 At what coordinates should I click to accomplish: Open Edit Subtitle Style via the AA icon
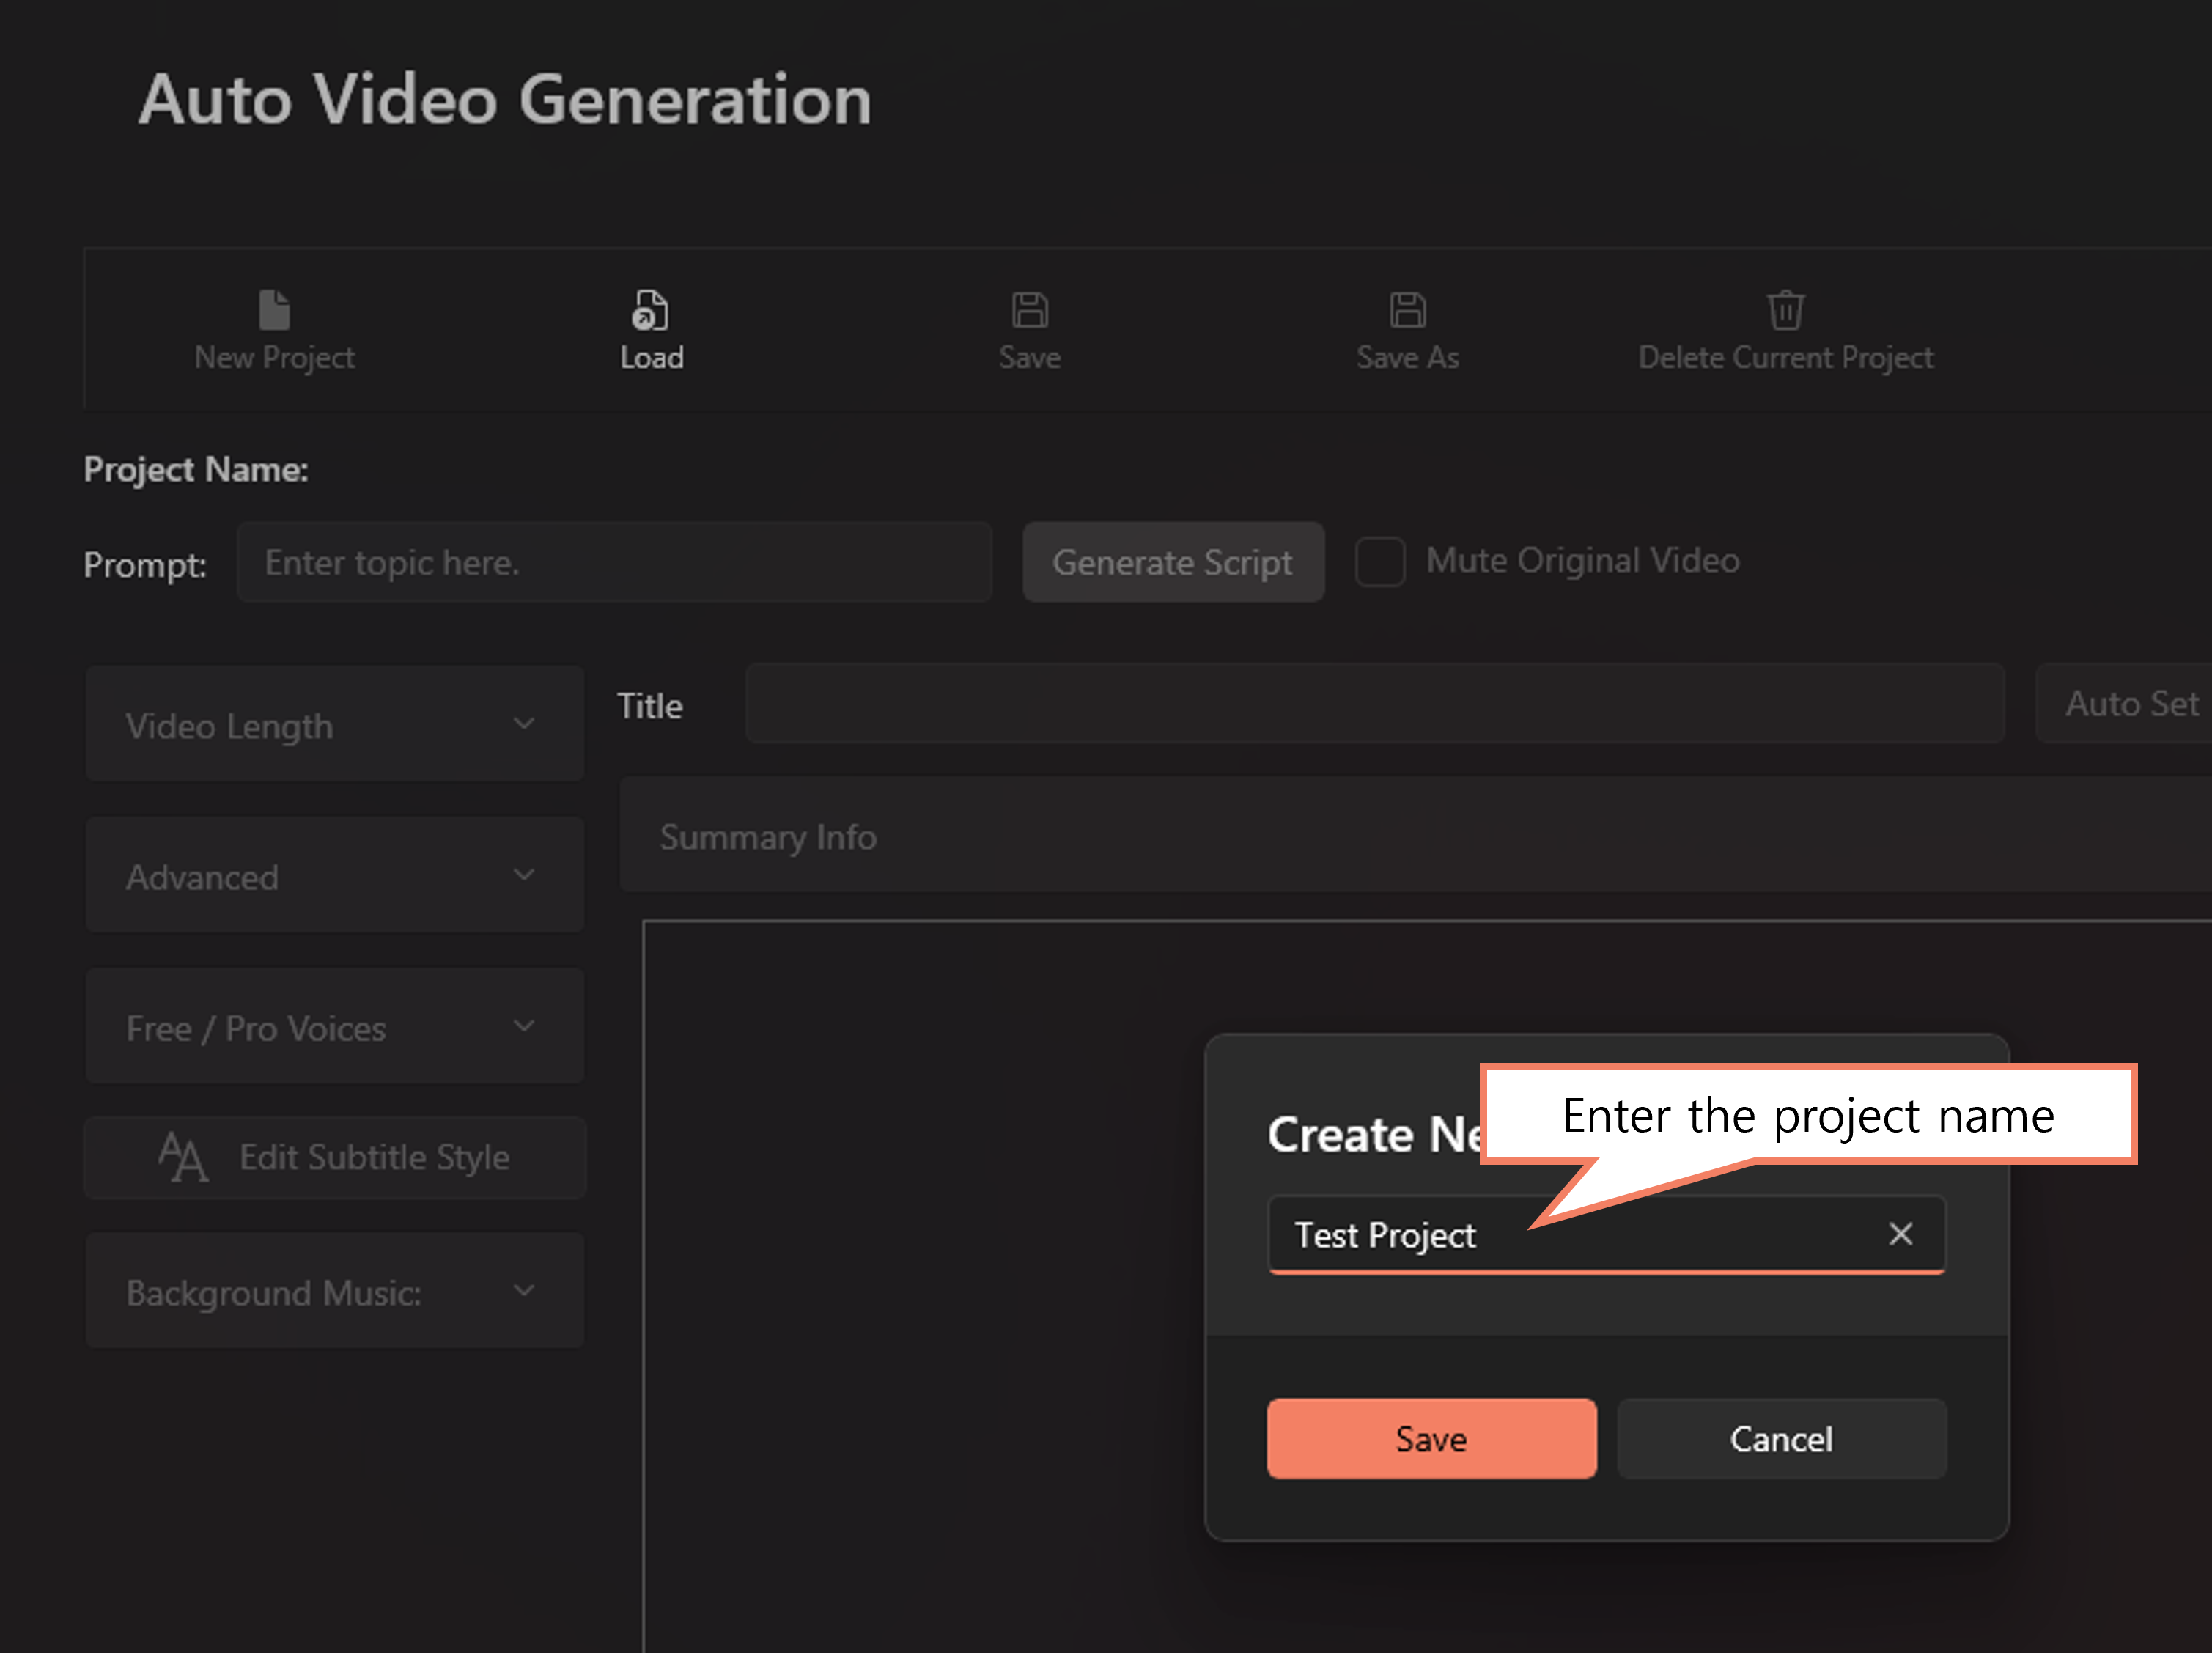tap(185, 1157)
